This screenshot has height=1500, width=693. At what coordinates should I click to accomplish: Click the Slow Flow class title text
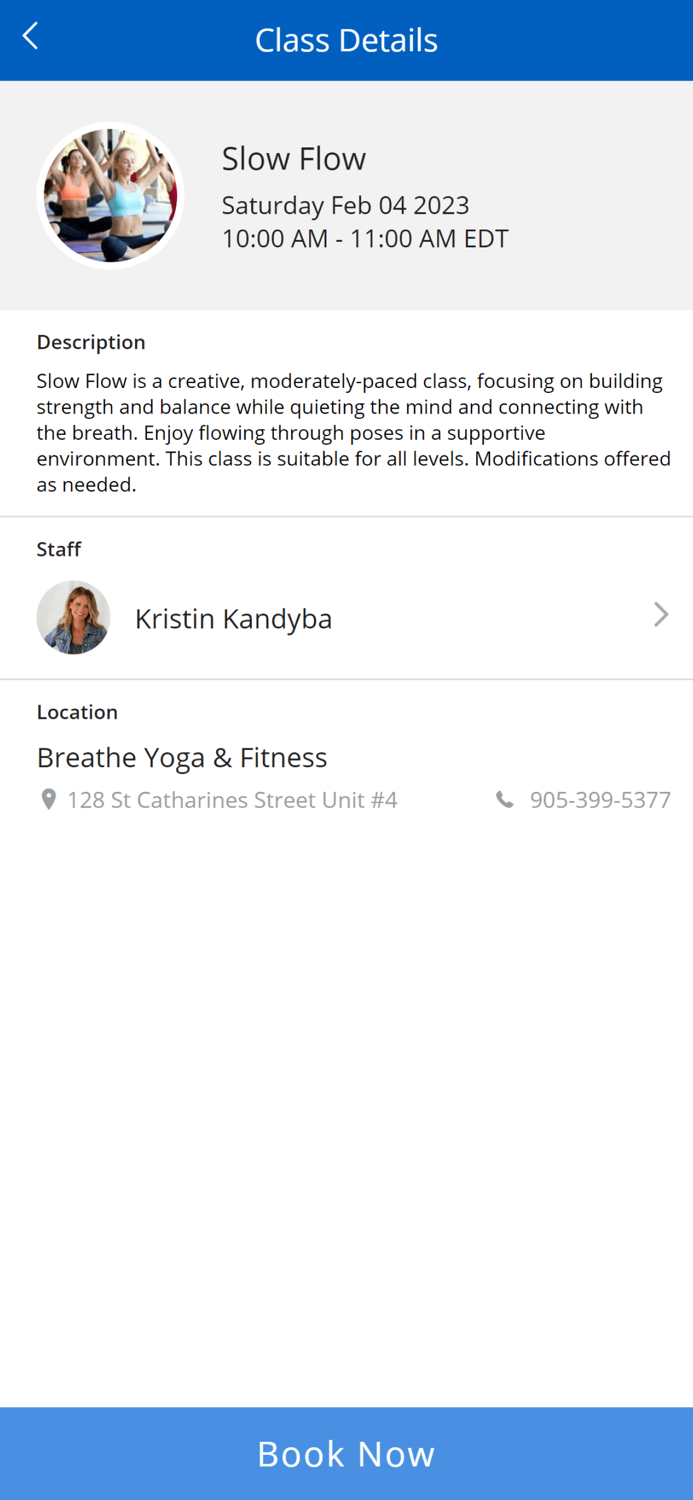tap(293, 158)
